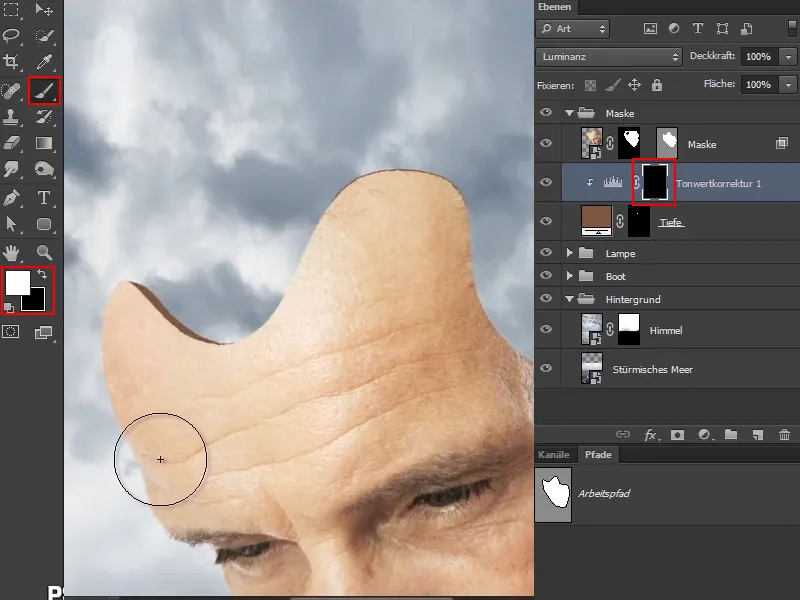This screenshot has width=800, height=600.
Task: Select the Spot Healing Brush tool
Action: [11, 91]
